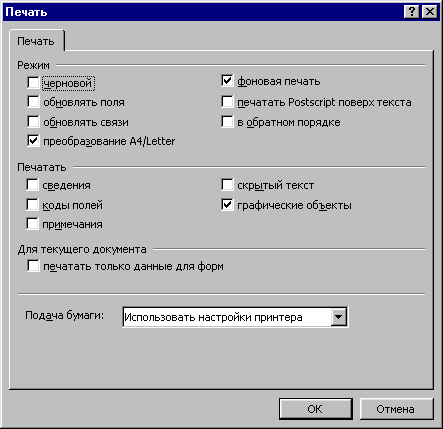Uncheck графические объекты
Viewport: 443px width, 429px height.
227,205
